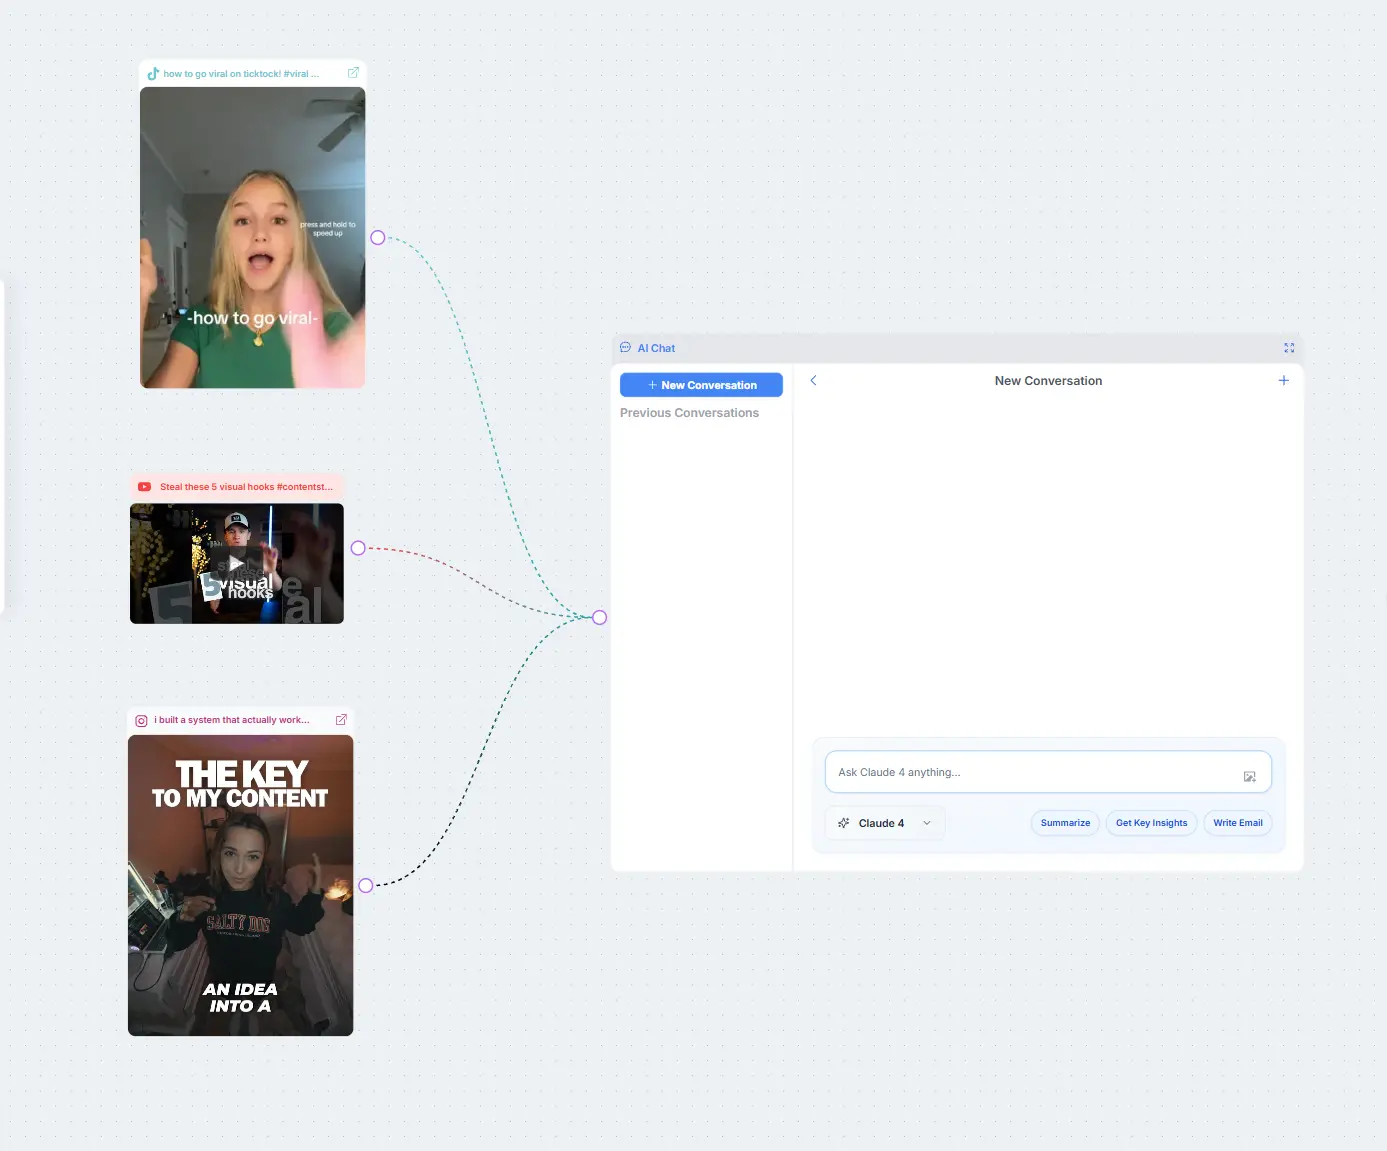Collapse conversation sidebar with back chevron
1387x1151 pixels.
[x=813, y=381]
